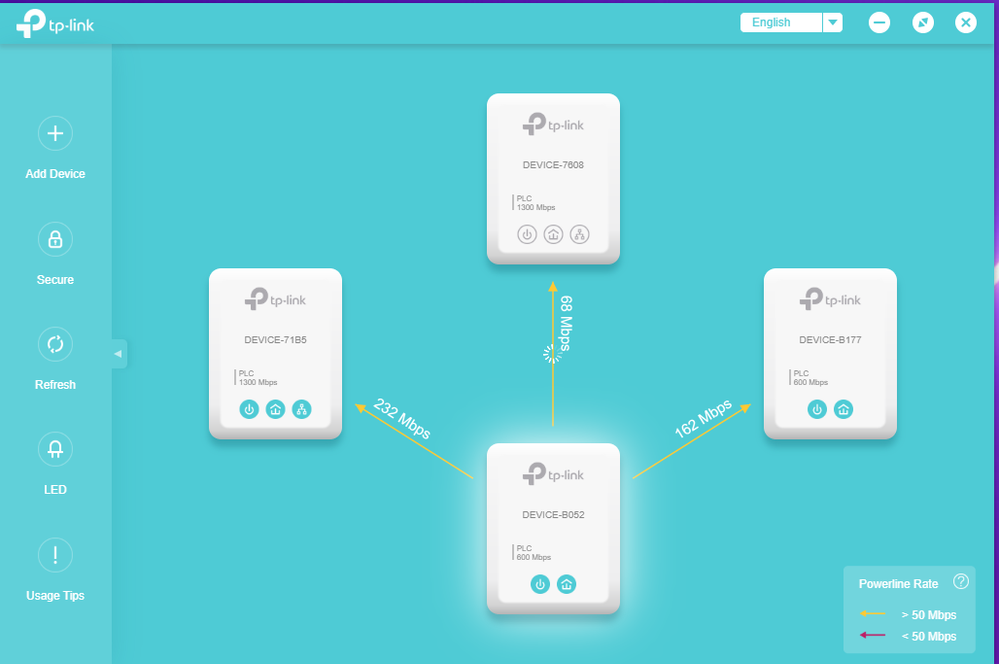Open the English language dropdown arrow

pyautogui.click(x=833, y=23)
